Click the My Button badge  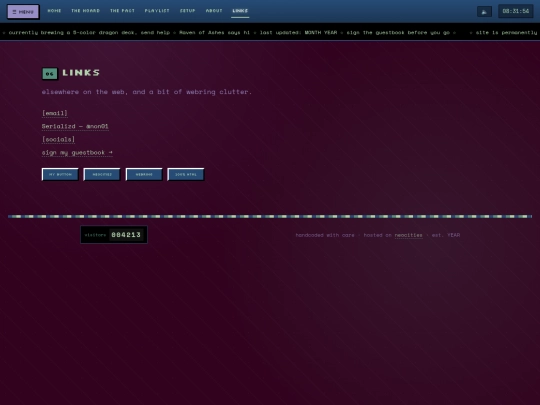tap(60, 174)
